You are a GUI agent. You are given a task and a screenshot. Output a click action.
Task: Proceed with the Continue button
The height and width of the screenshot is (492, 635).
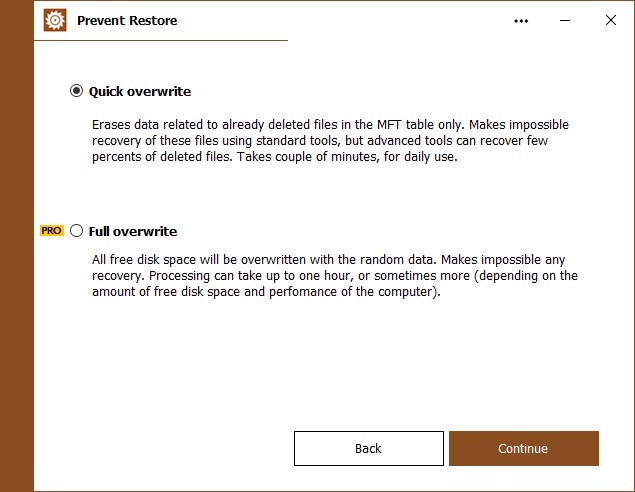[x=523, y=448]
